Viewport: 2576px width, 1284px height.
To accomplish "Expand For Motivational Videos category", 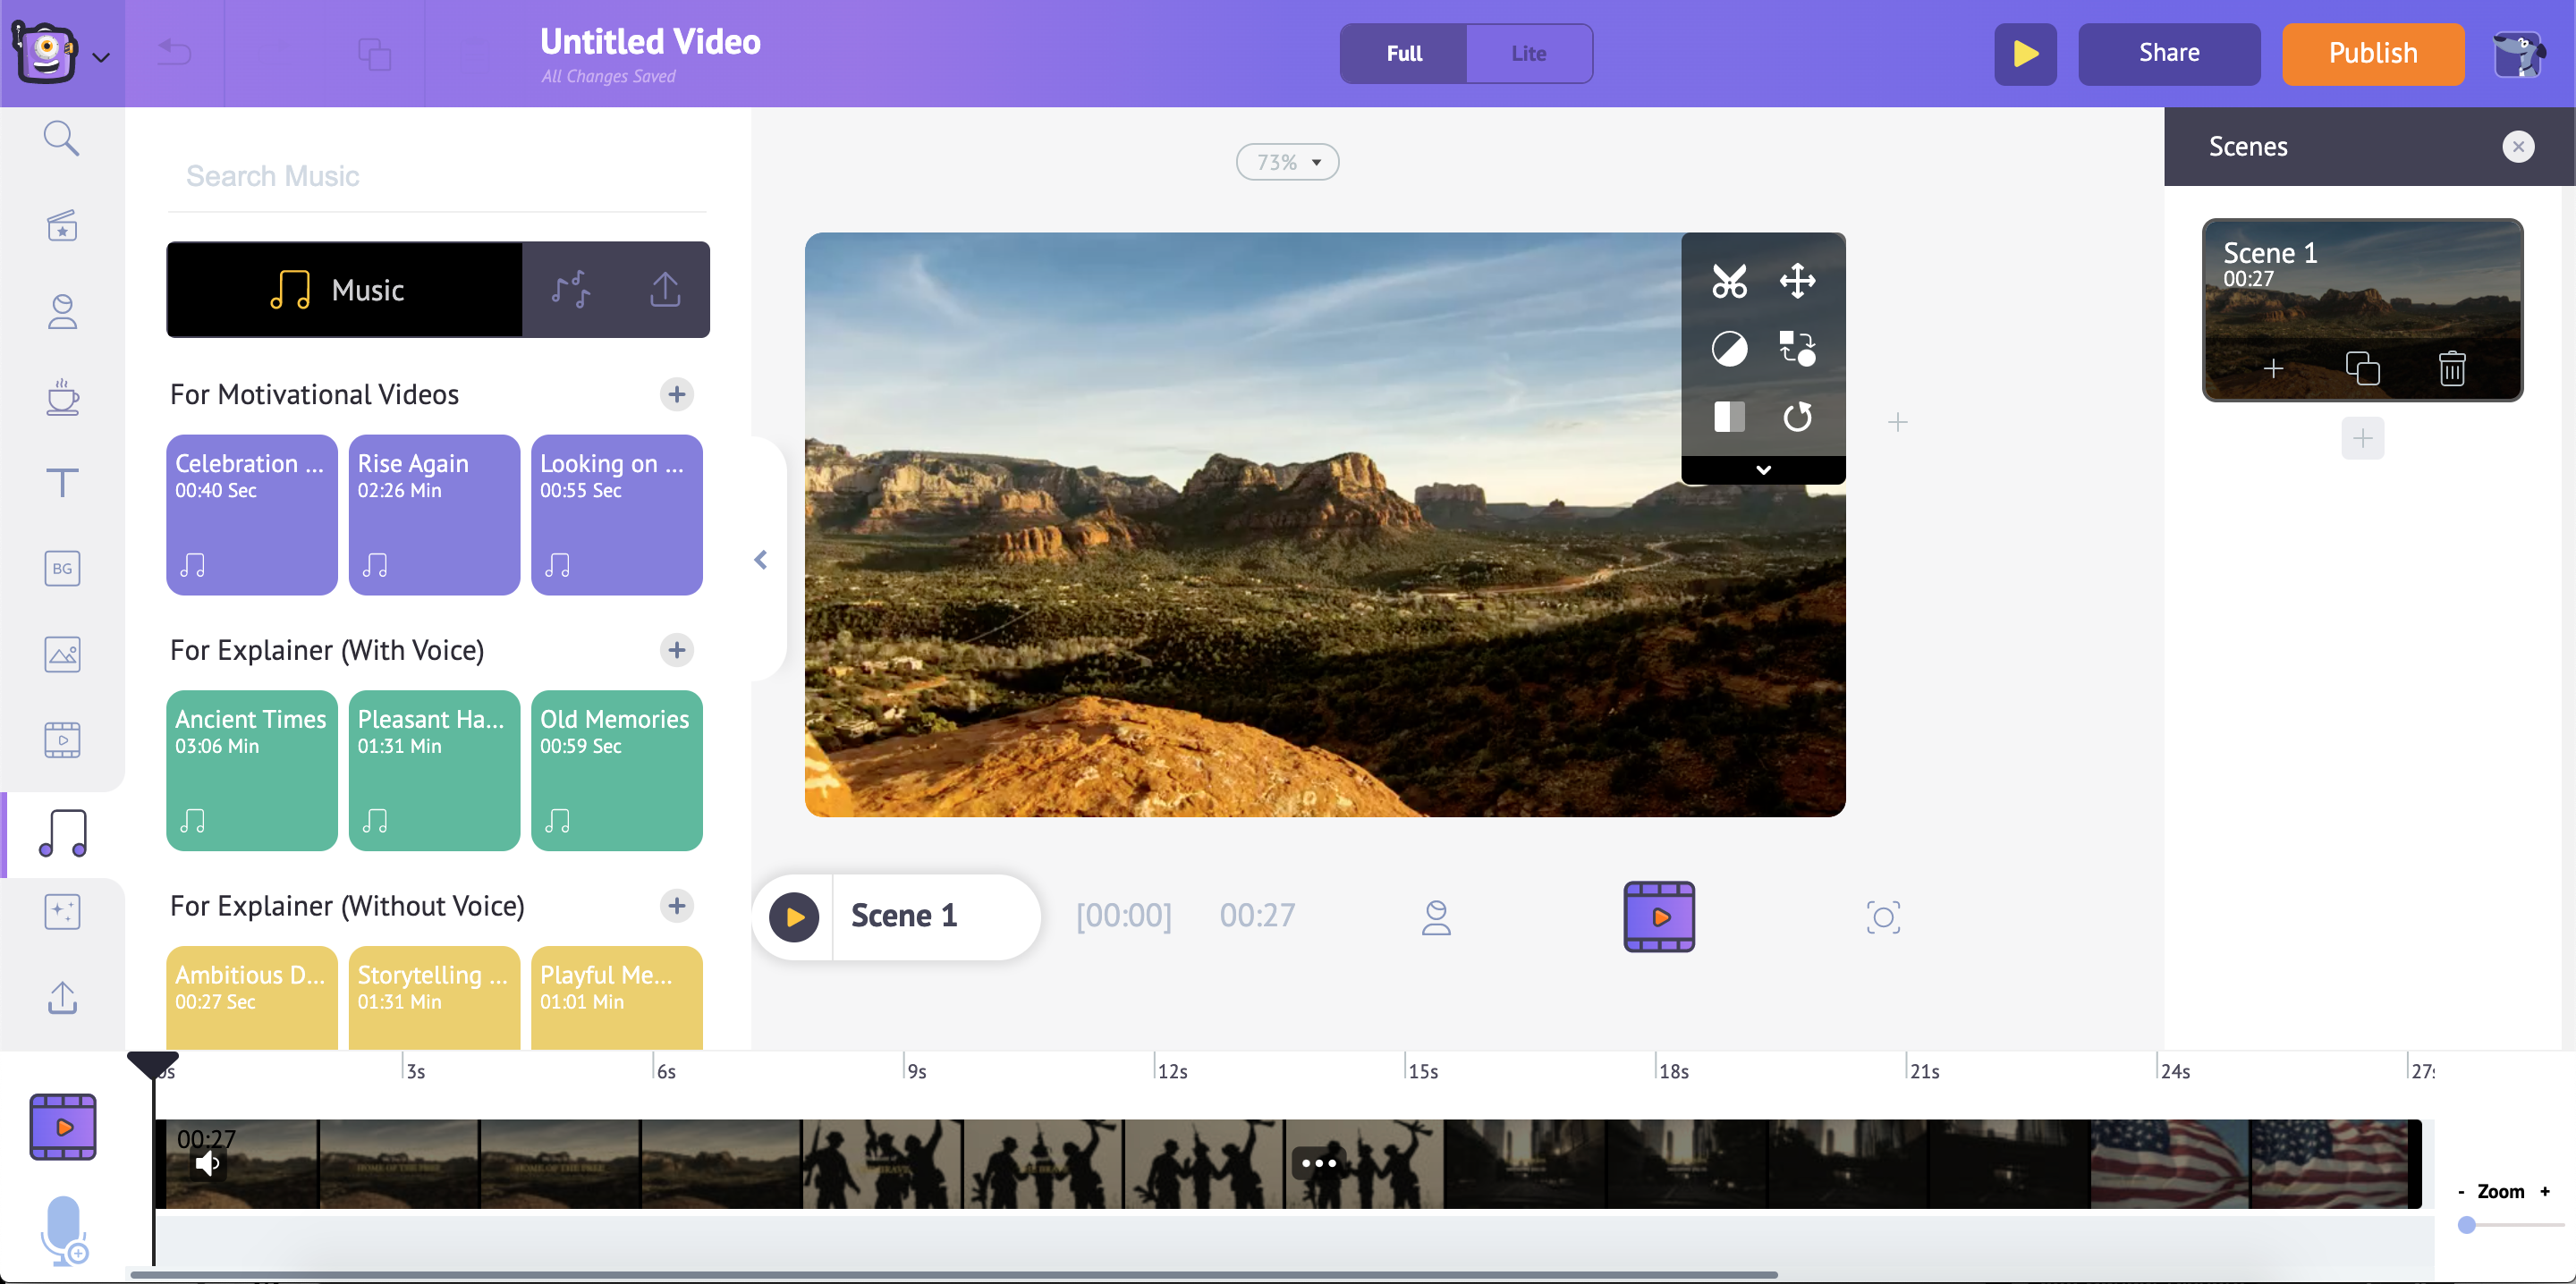I will (x=677, y=394).
